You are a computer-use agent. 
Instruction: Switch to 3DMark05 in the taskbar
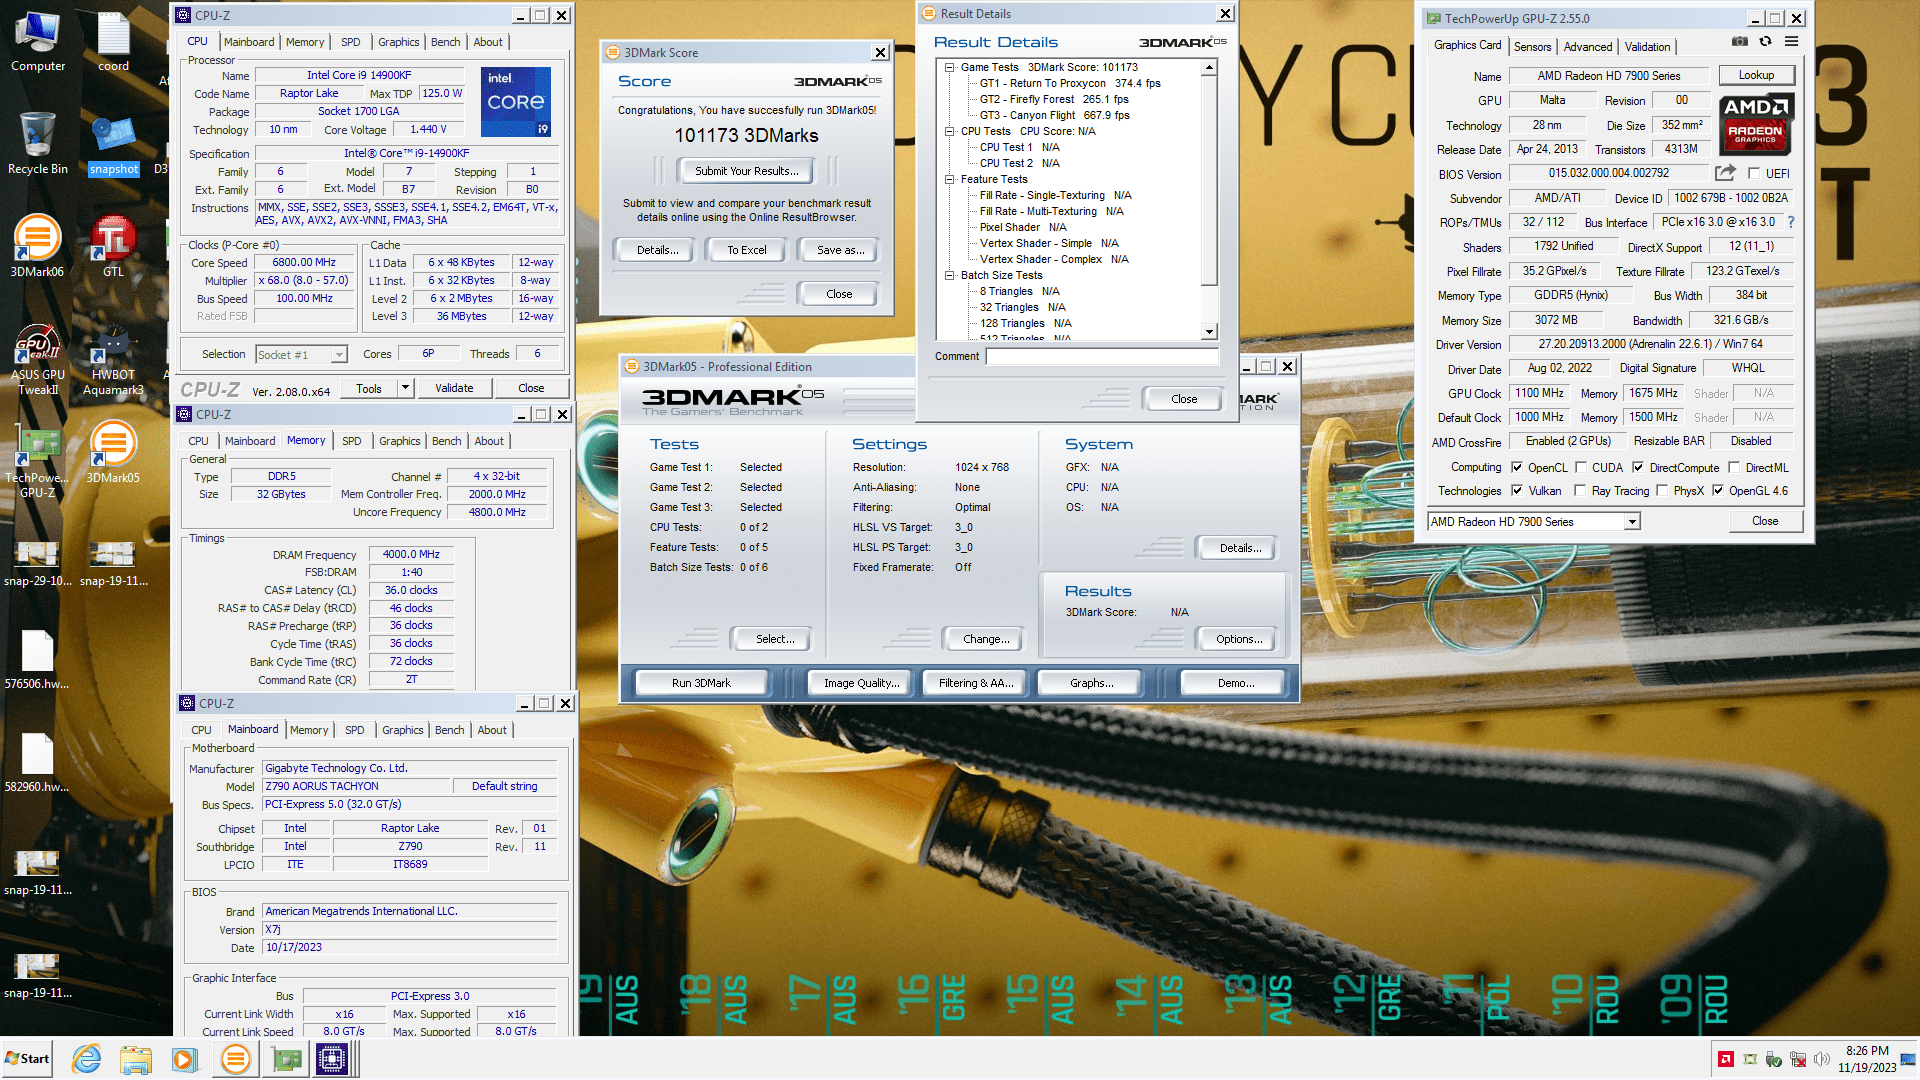pyautogui.click(x=236, y=1059)
